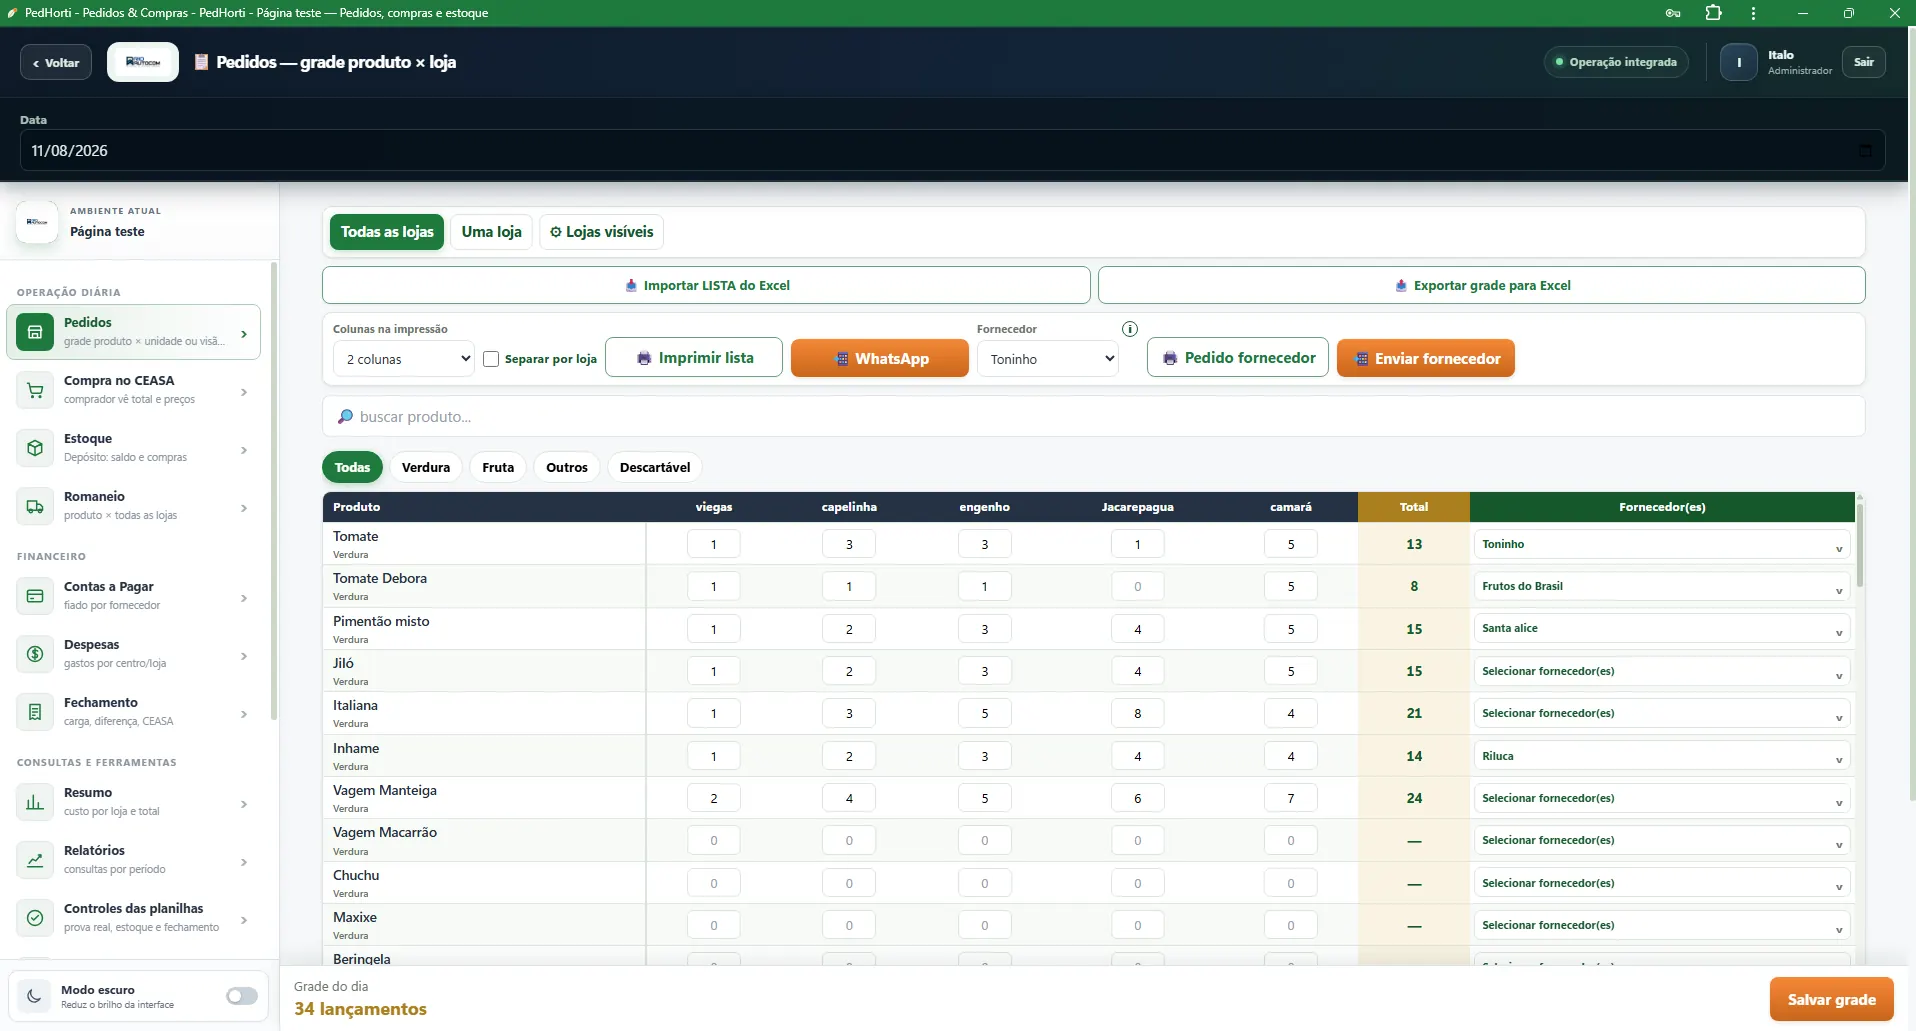Click the Imprimir lista button

click(694, 358)
